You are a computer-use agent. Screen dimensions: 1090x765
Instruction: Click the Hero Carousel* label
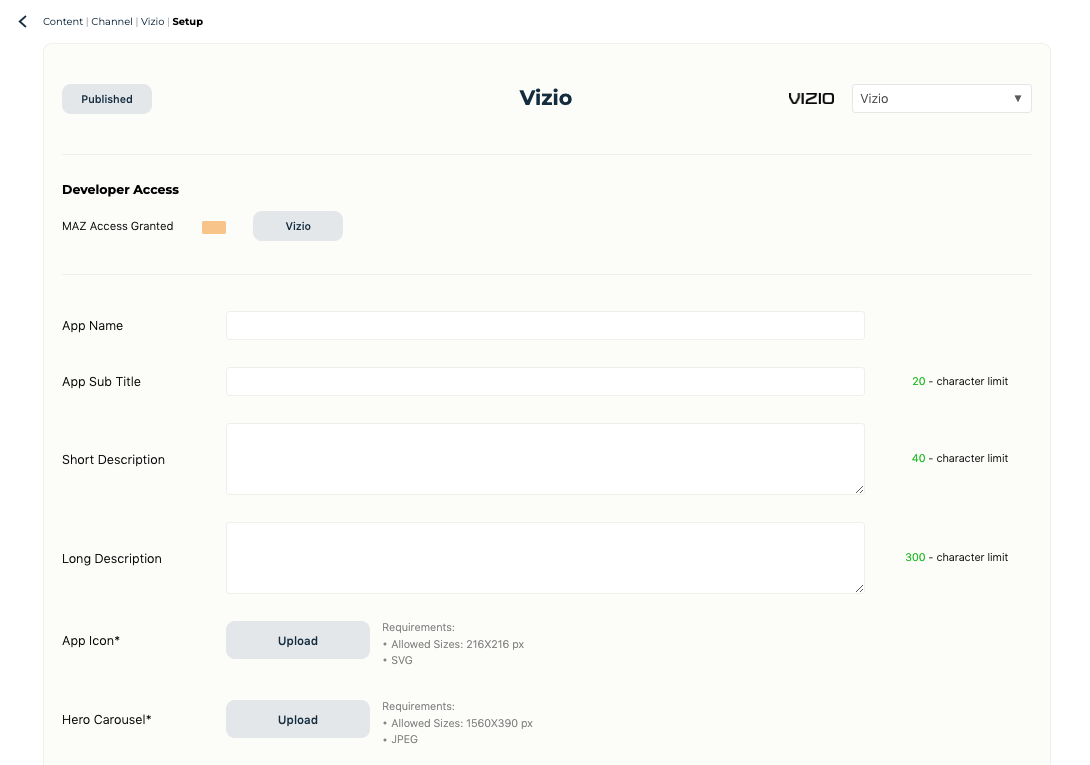click(106, 720)
